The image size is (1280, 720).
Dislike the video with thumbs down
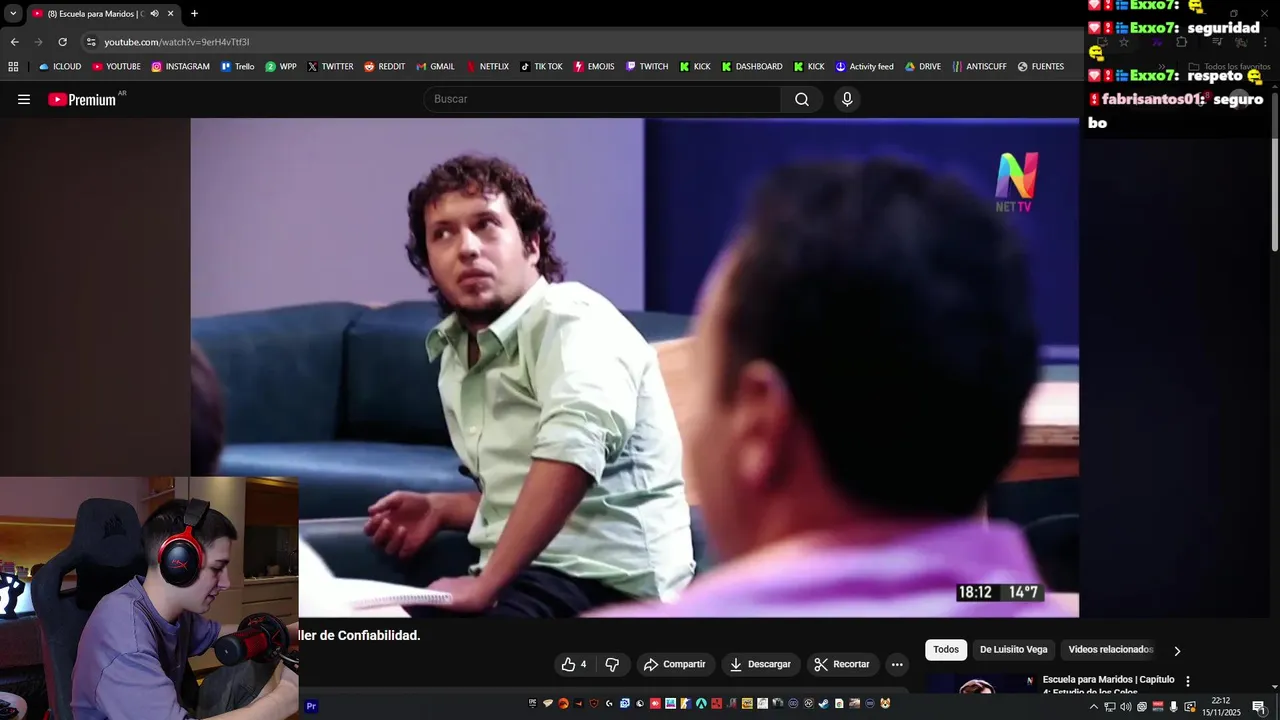[x=612, y=664]
